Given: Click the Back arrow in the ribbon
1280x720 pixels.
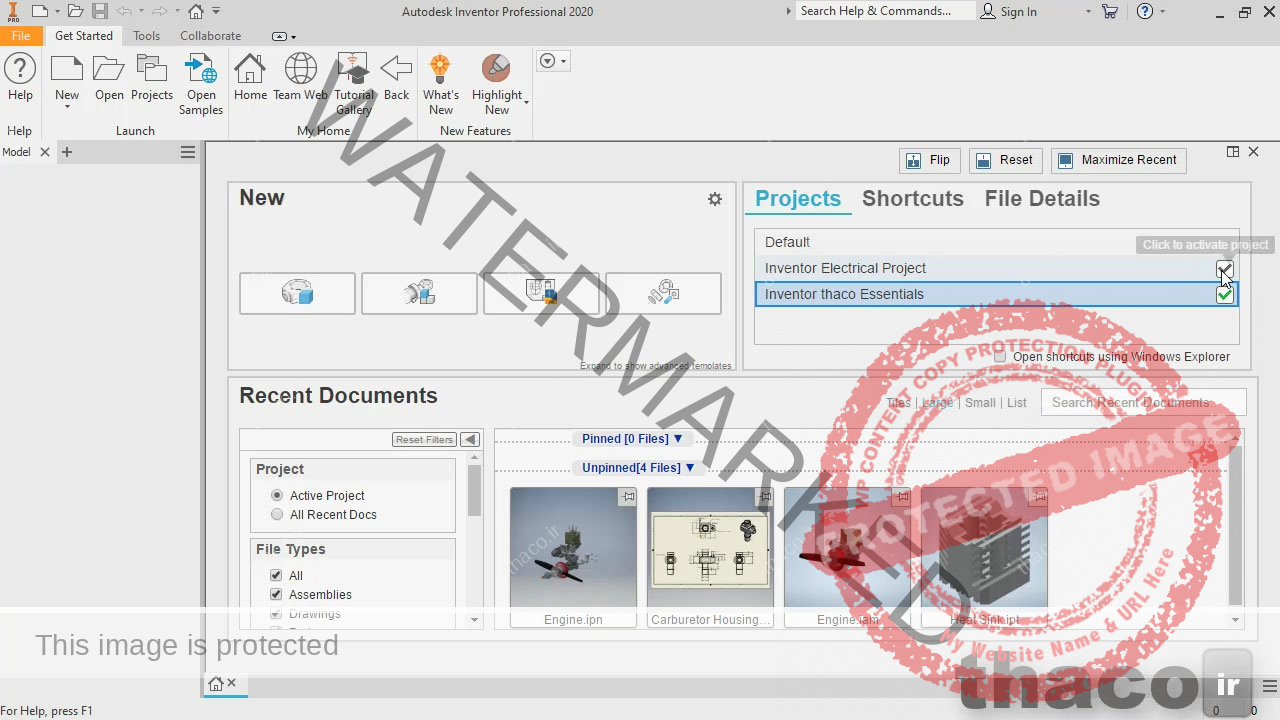Looking at the screenshot, I should (x=396, y=78).
